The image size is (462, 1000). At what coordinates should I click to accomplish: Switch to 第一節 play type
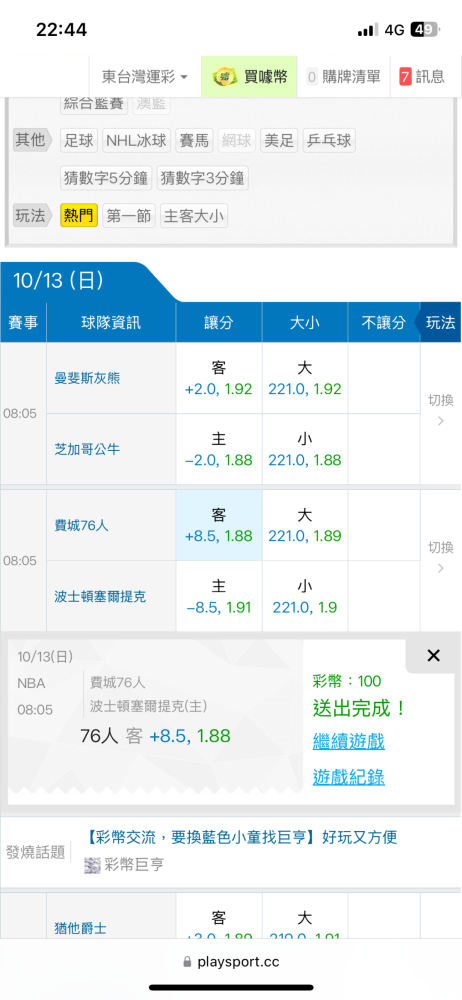coord(128,216)
